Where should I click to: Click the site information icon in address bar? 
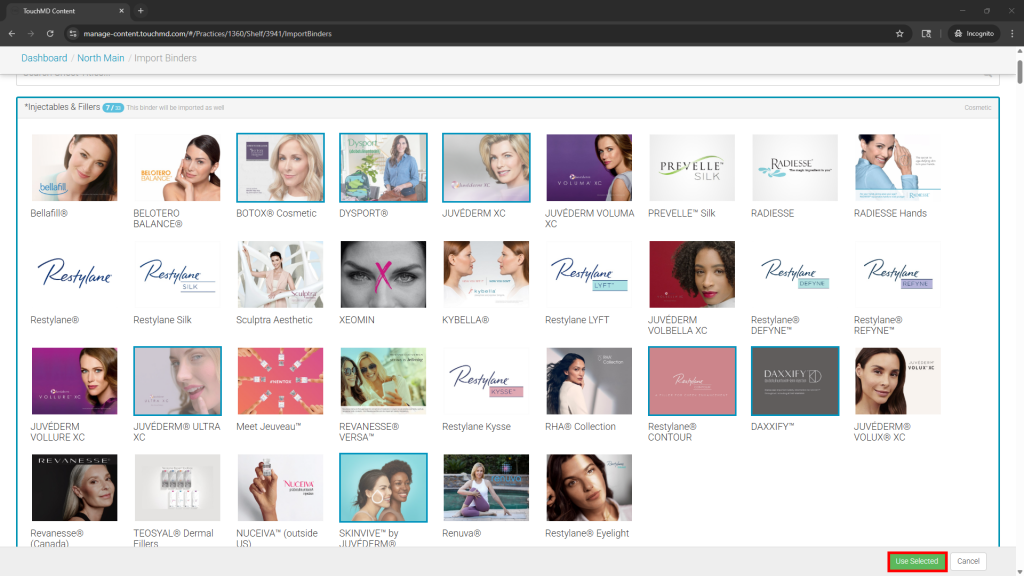point(73,33)
